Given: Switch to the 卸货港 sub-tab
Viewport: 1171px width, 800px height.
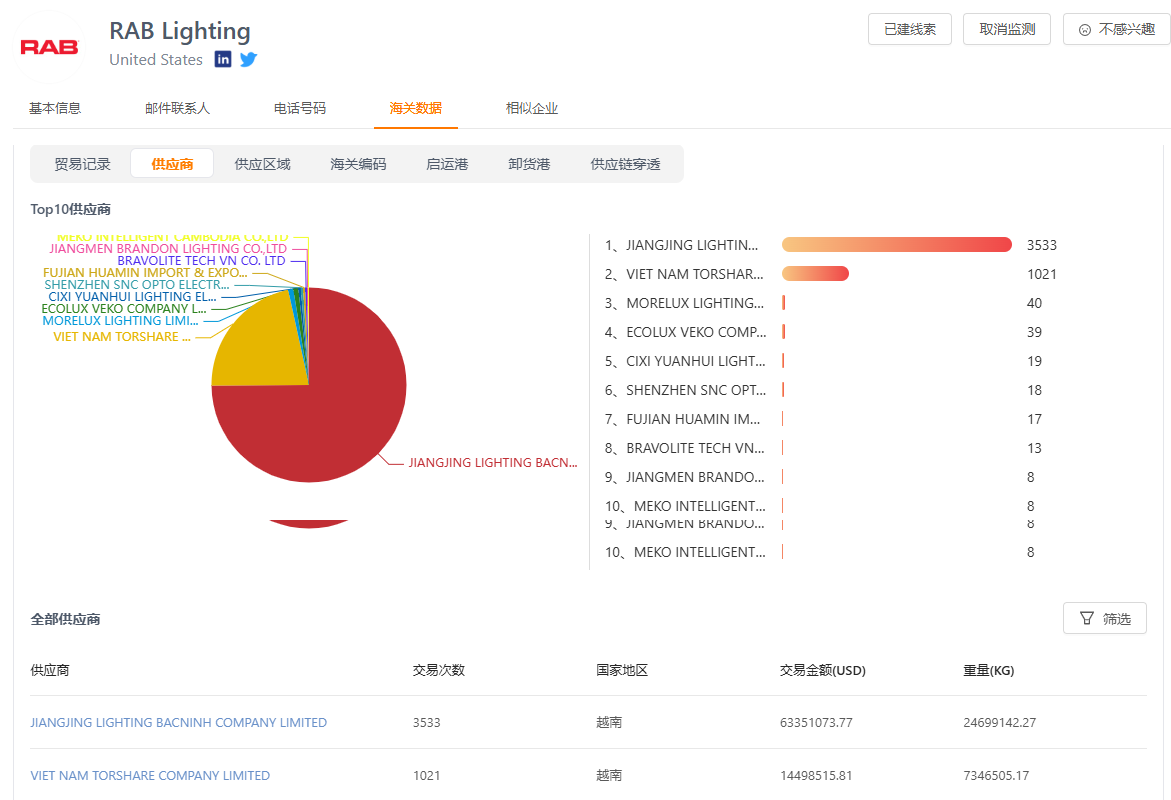Looking at the screenshot, I should pyautogui.click(x=529, y=164).
